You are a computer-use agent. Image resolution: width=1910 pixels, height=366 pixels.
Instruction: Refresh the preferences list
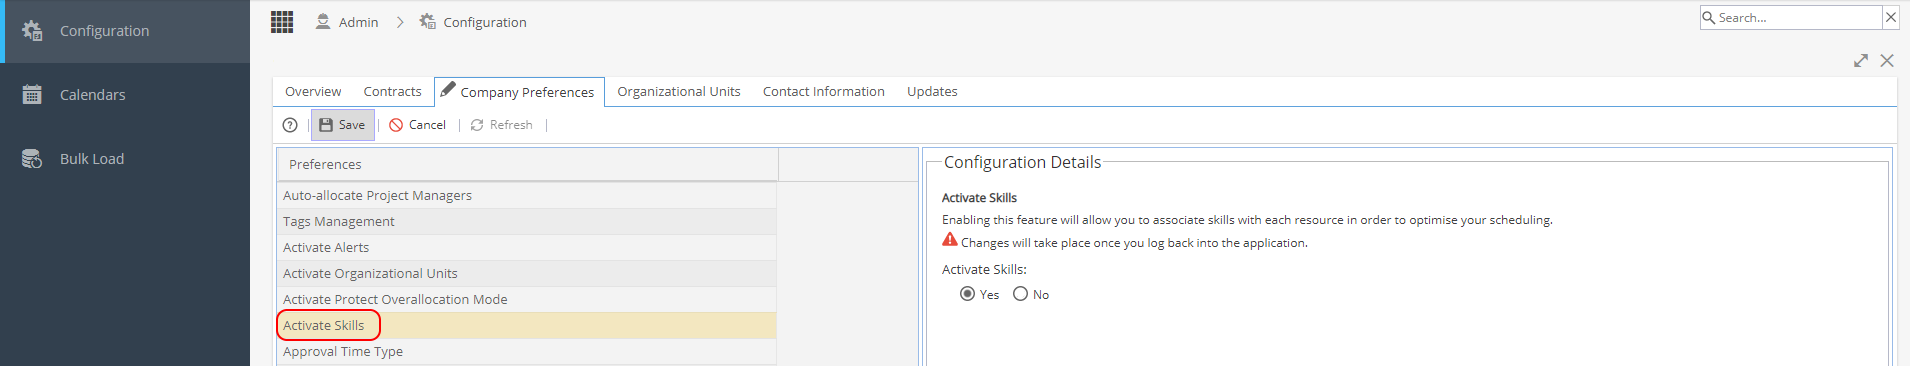(501, 125)
